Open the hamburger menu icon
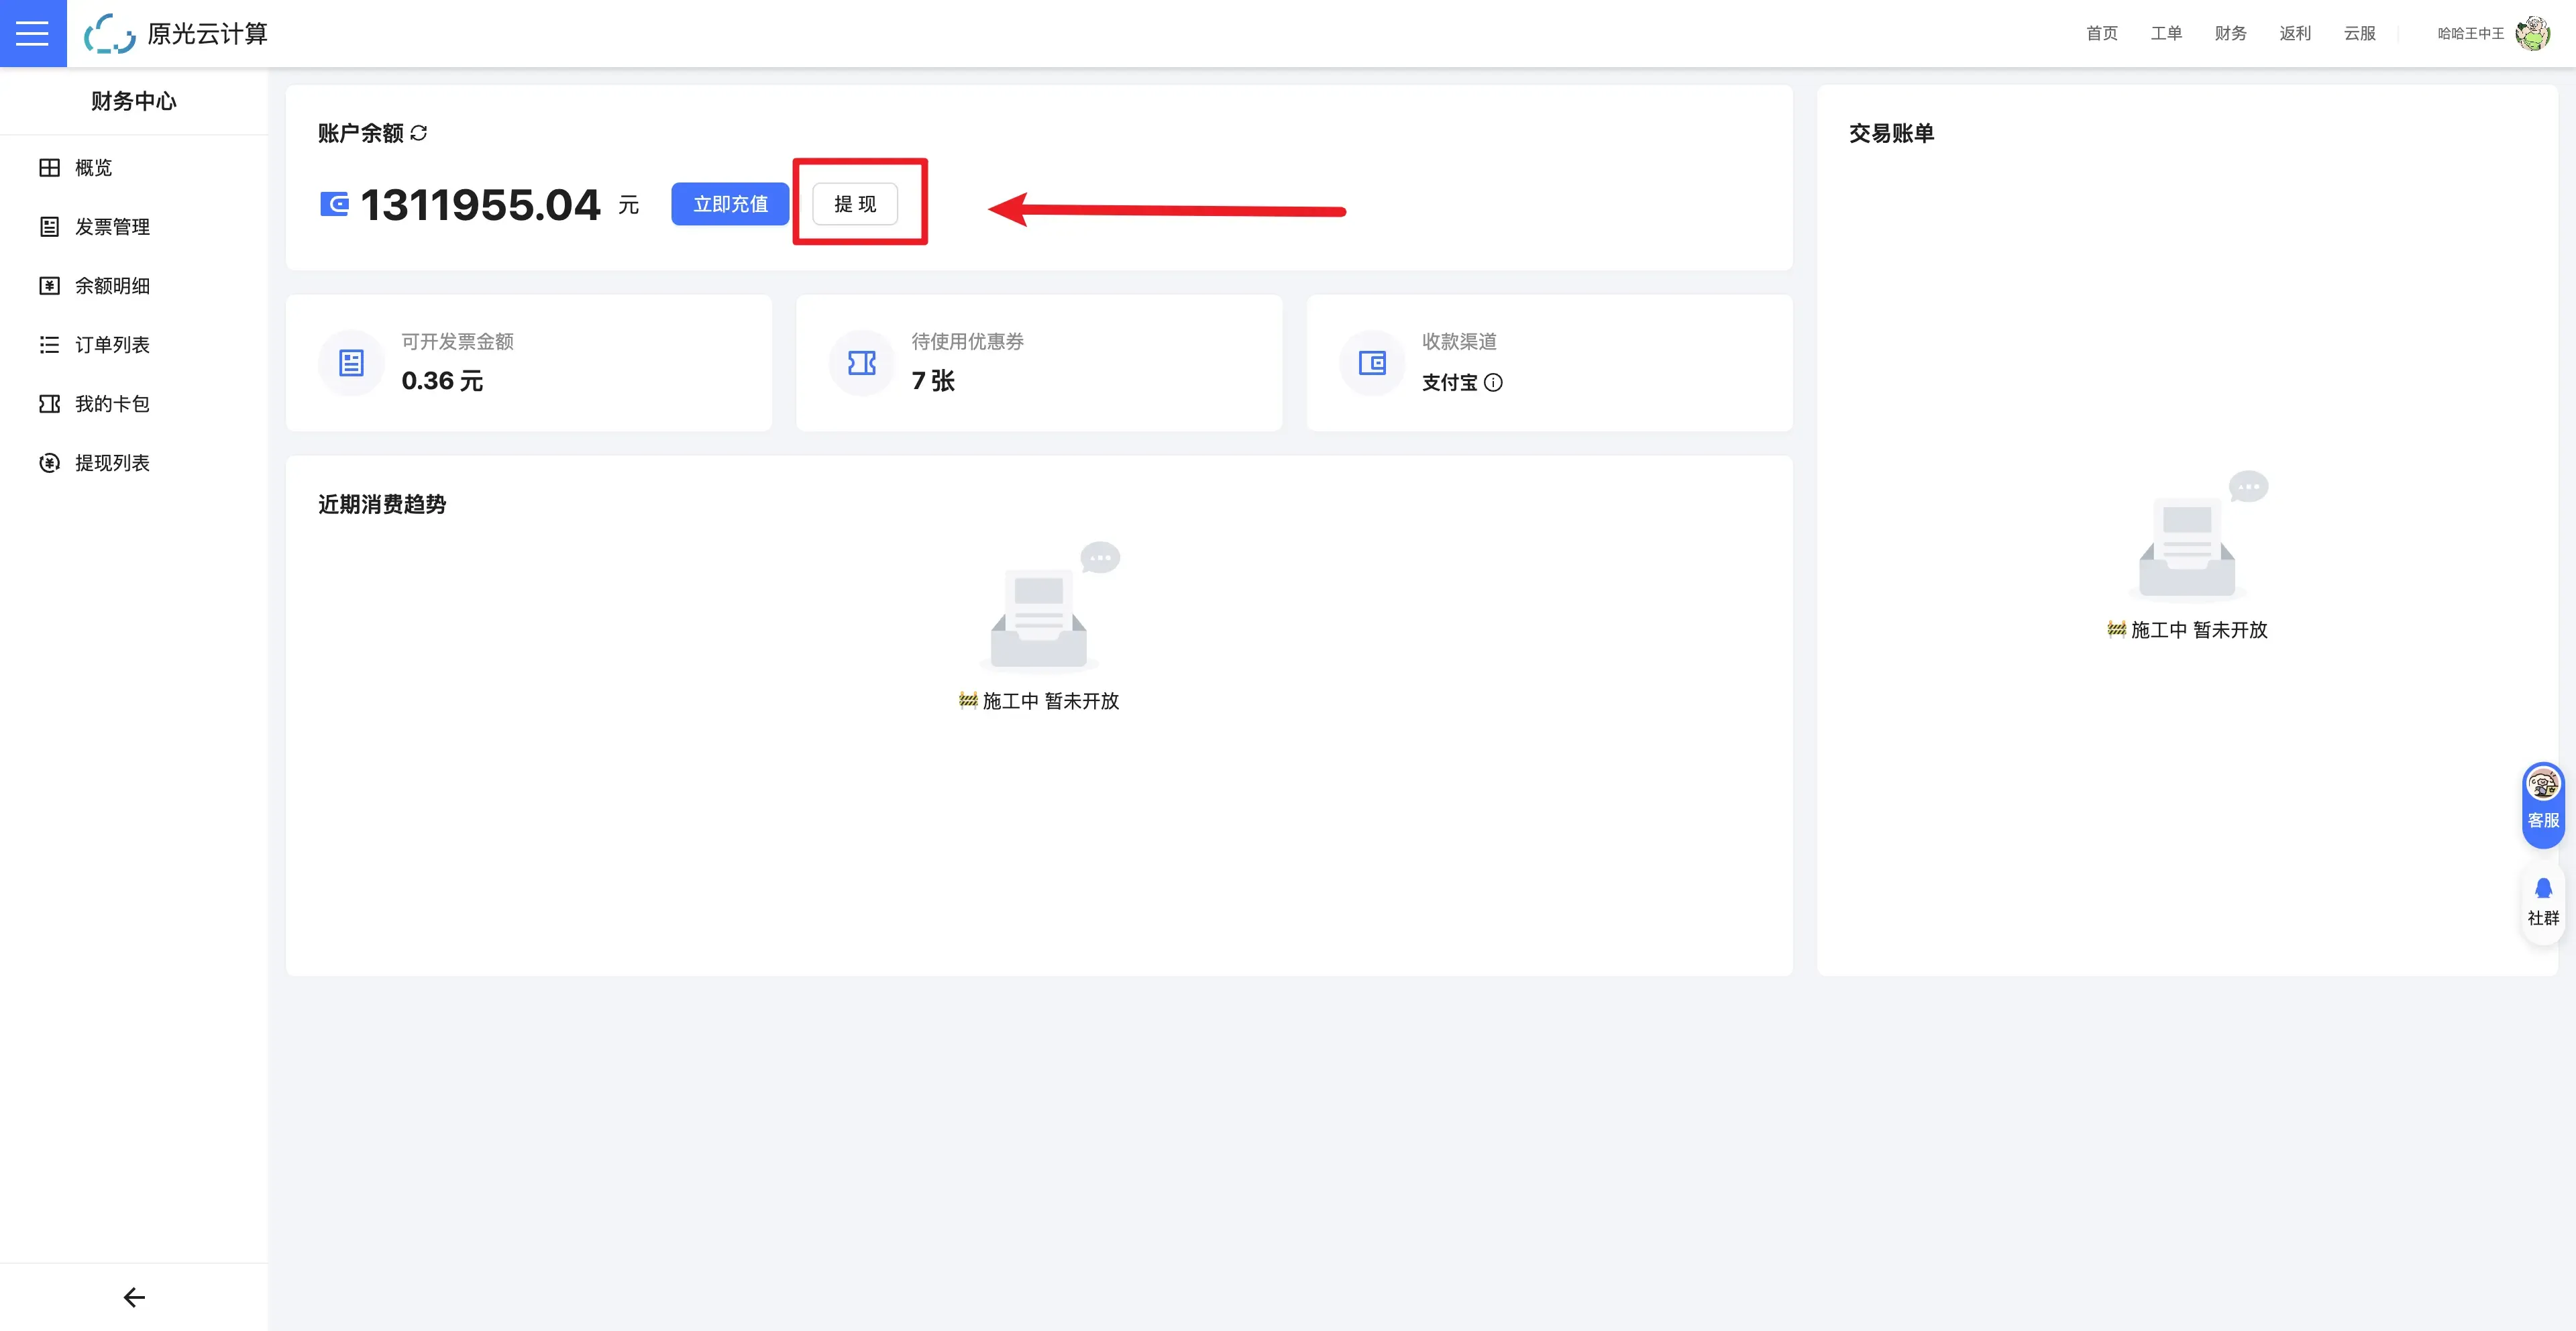This screenshot has height=1331, width=2576. pos(32,33)
